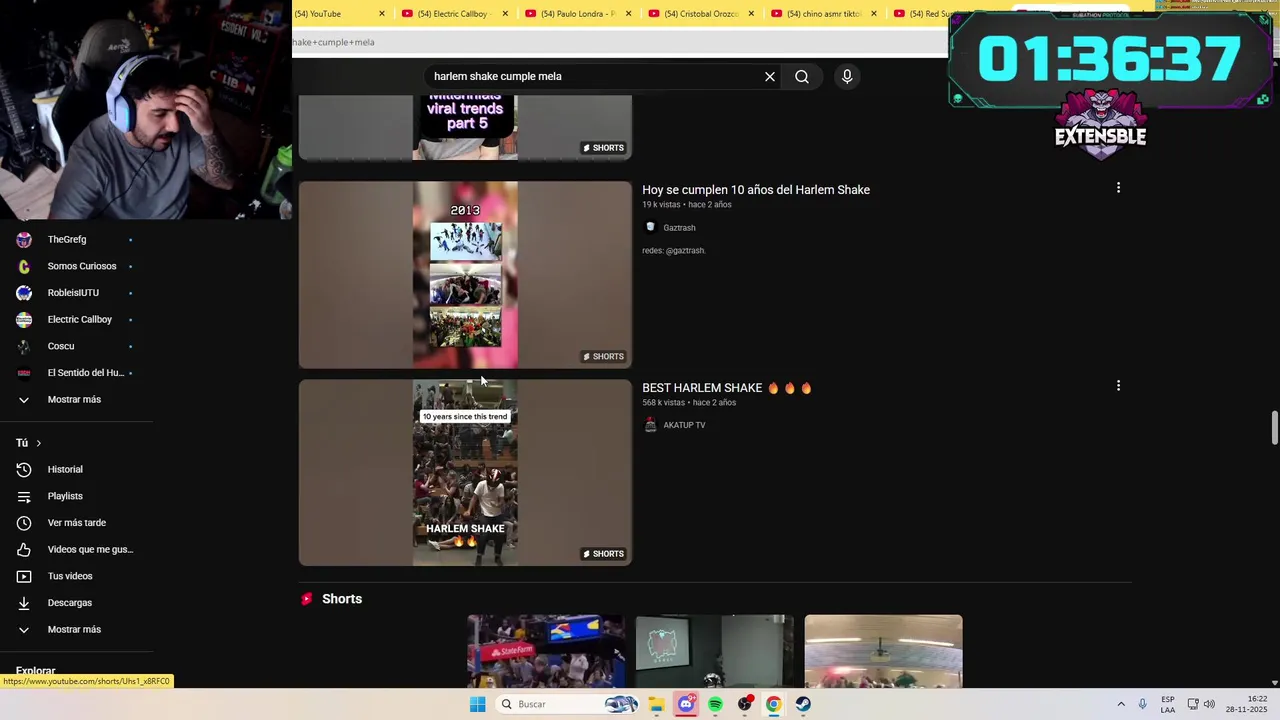Close the Electric Callboy tab

pos(505,14)
